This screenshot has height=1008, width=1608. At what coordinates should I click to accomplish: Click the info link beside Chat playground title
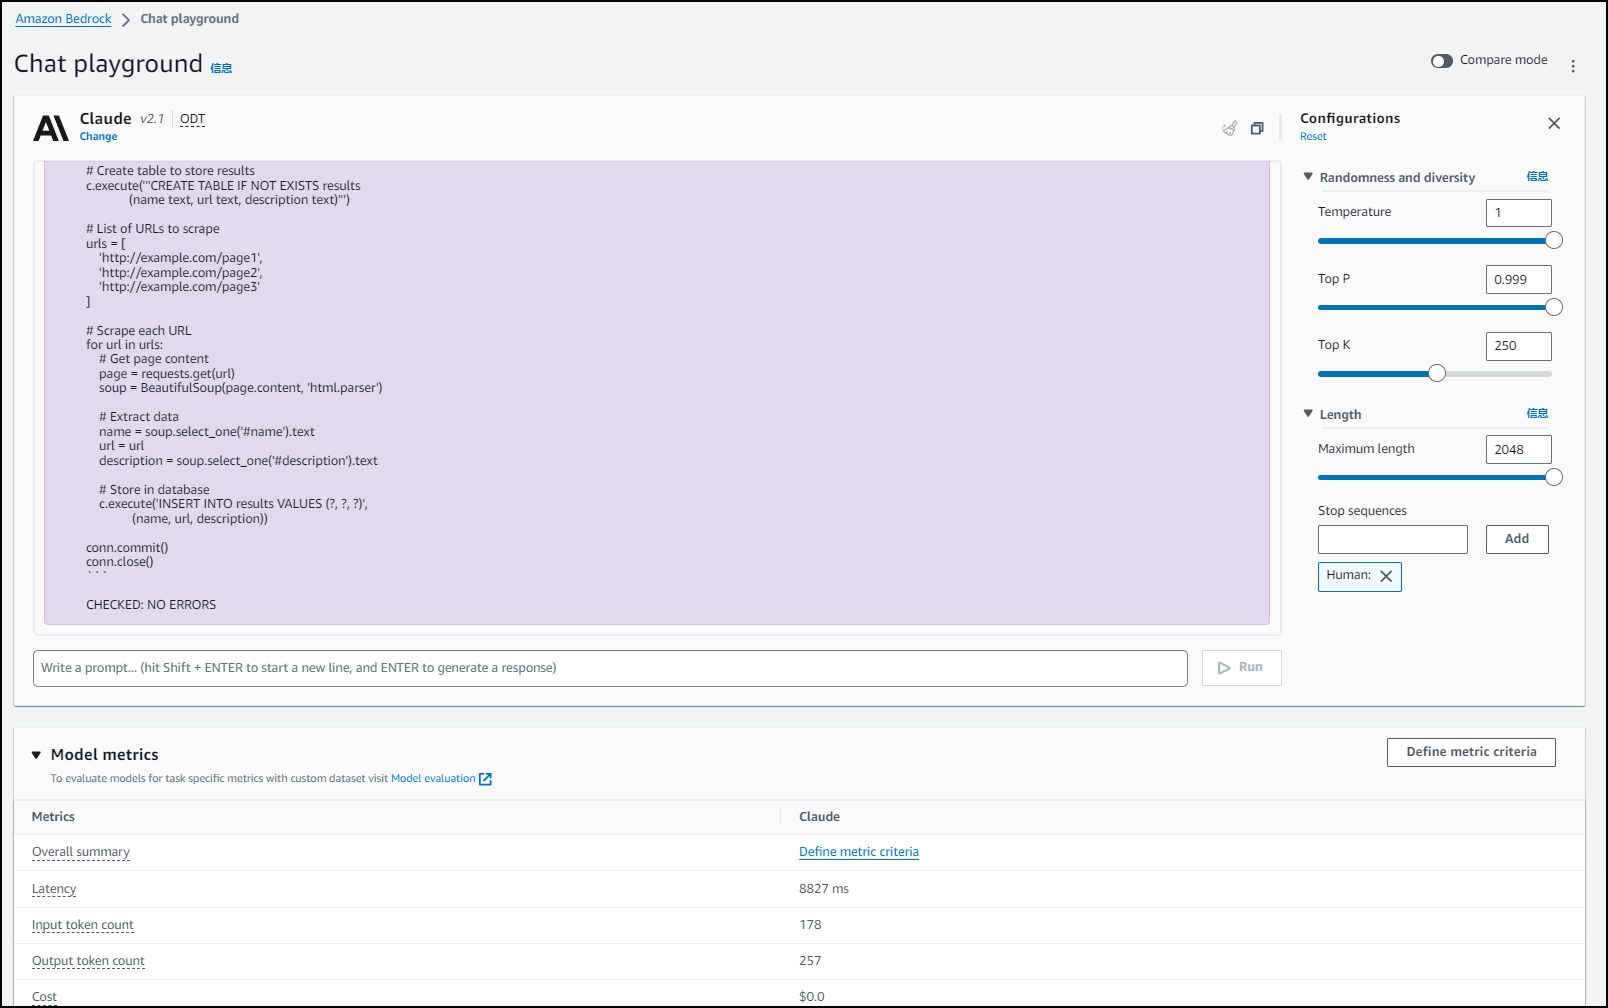click(221, 68)
